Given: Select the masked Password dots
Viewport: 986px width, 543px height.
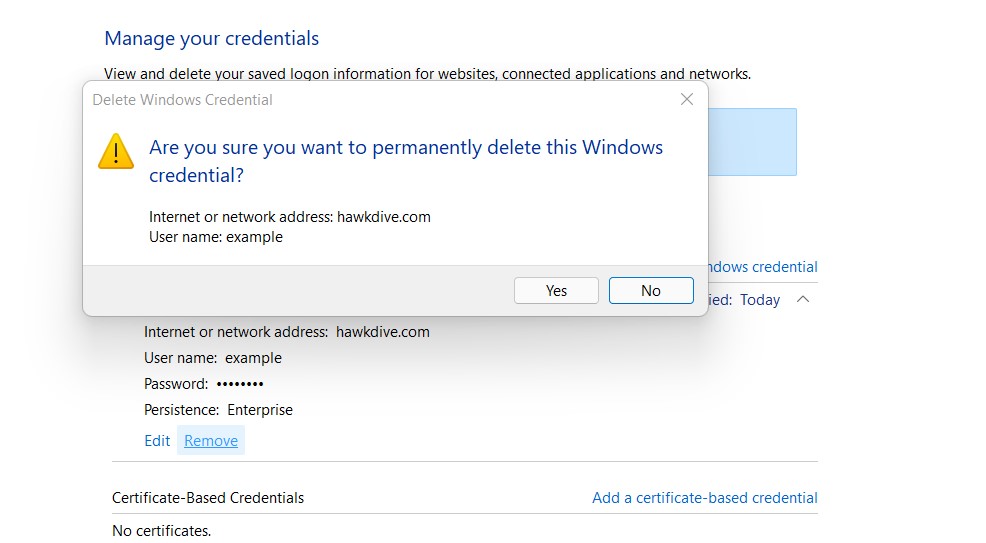Looking at the screenshot, I should point(240,384).
